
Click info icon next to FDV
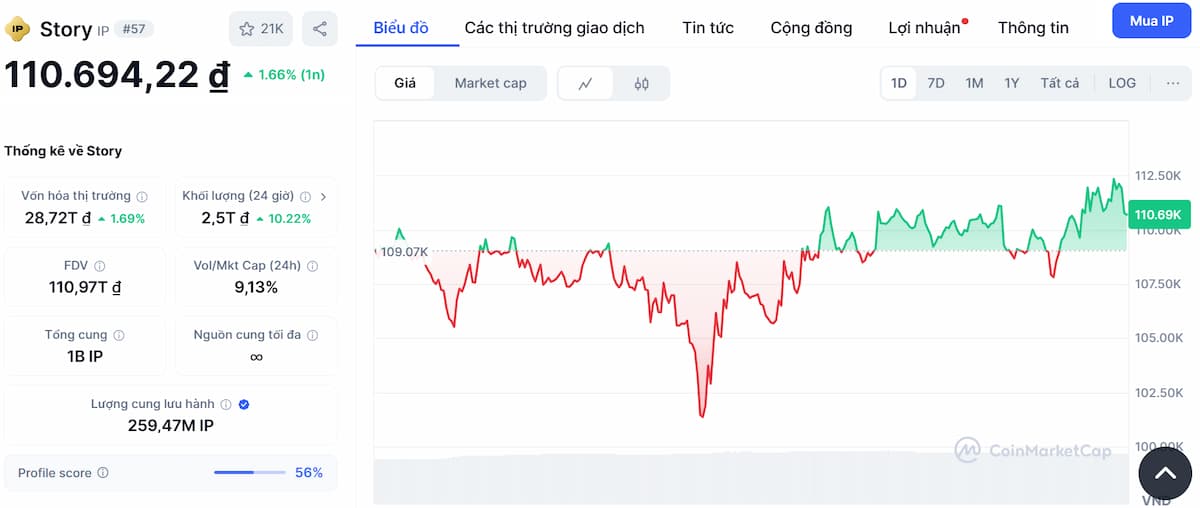99,266
